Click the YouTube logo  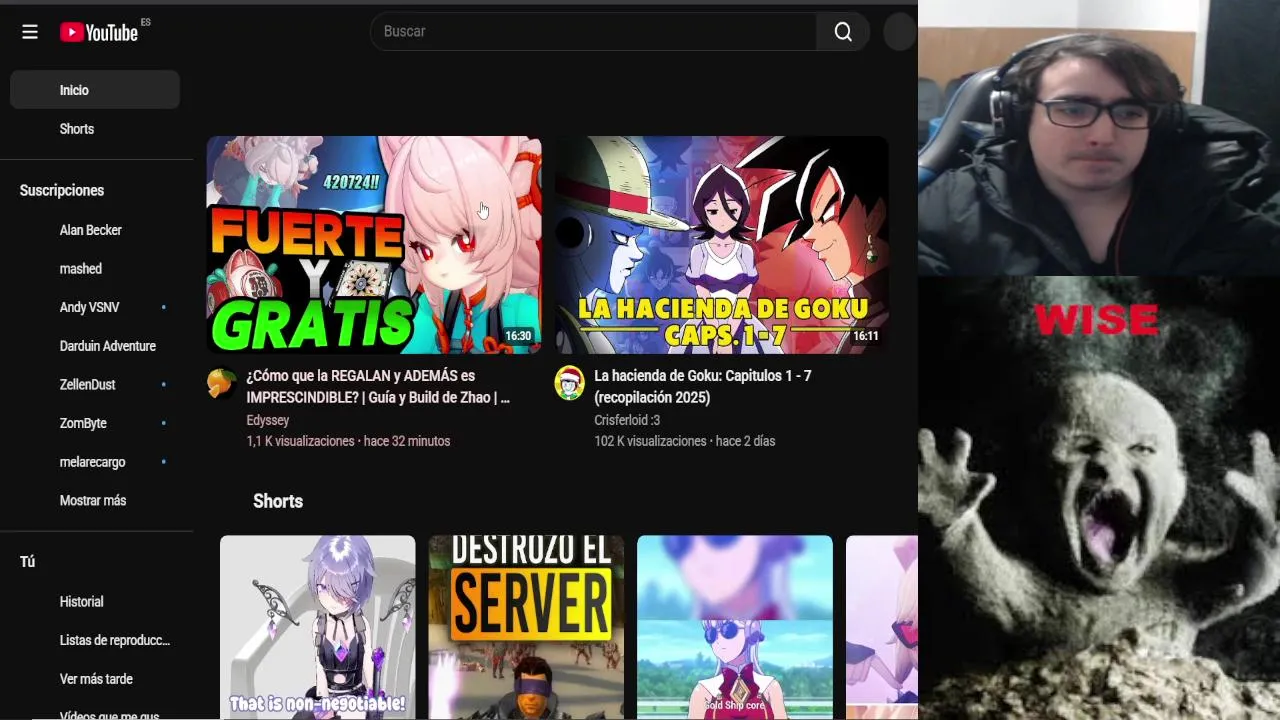pos(98,32)
